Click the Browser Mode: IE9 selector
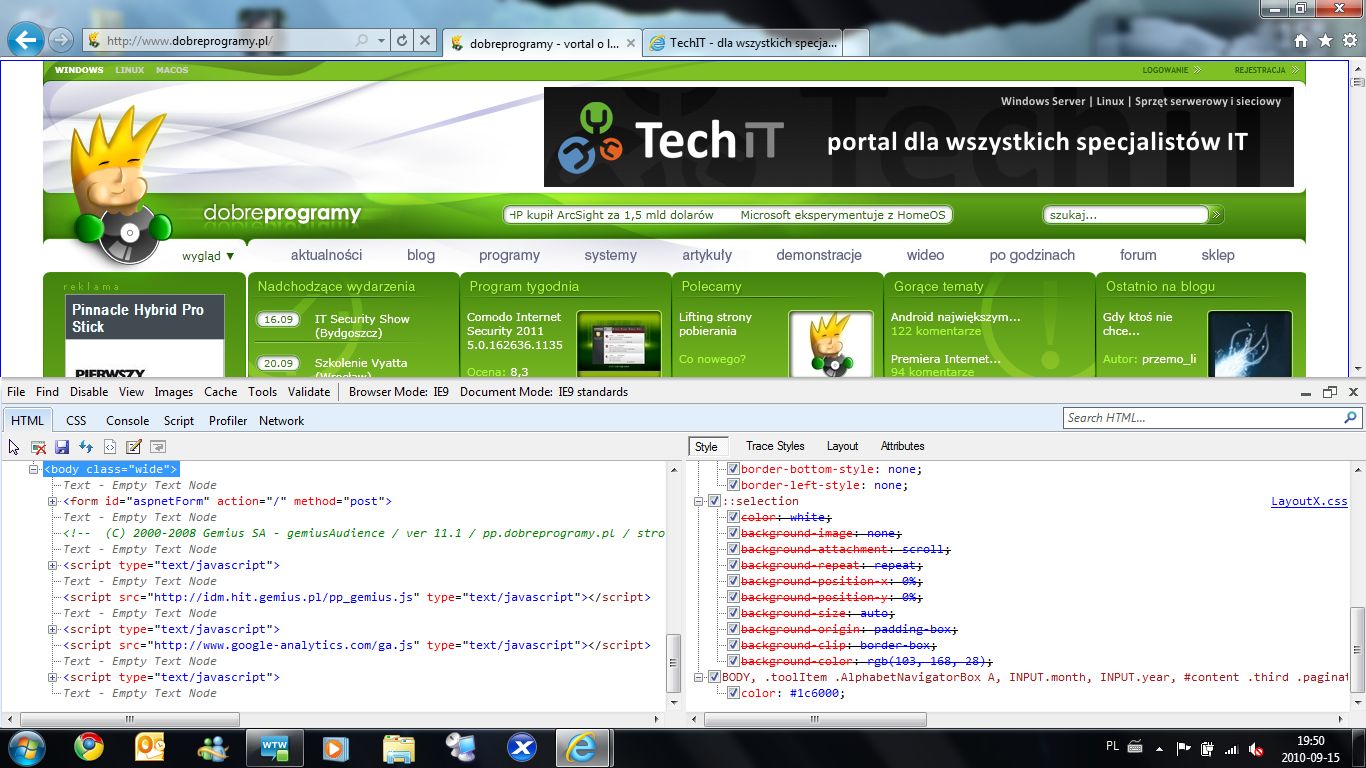 [x=396, y=392]
